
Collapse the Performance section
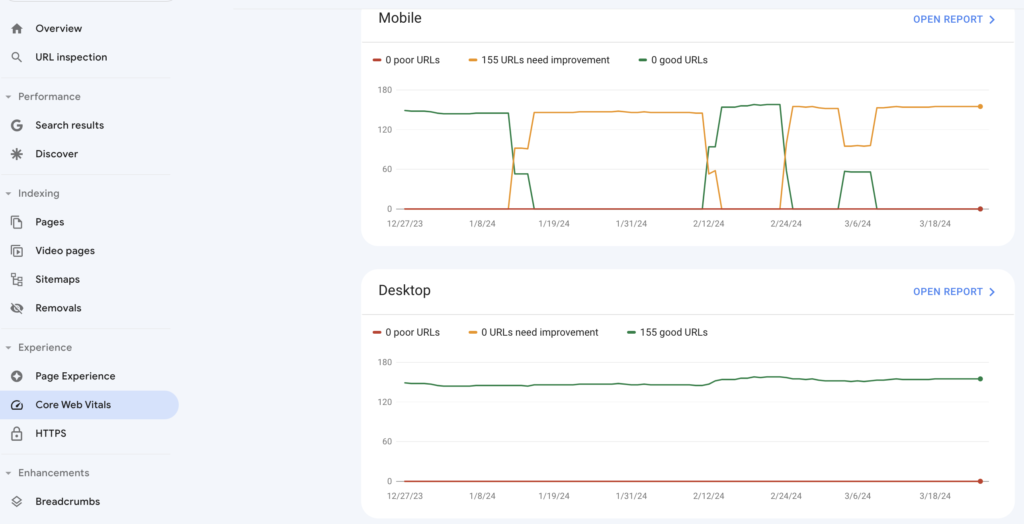coord(8,97)
